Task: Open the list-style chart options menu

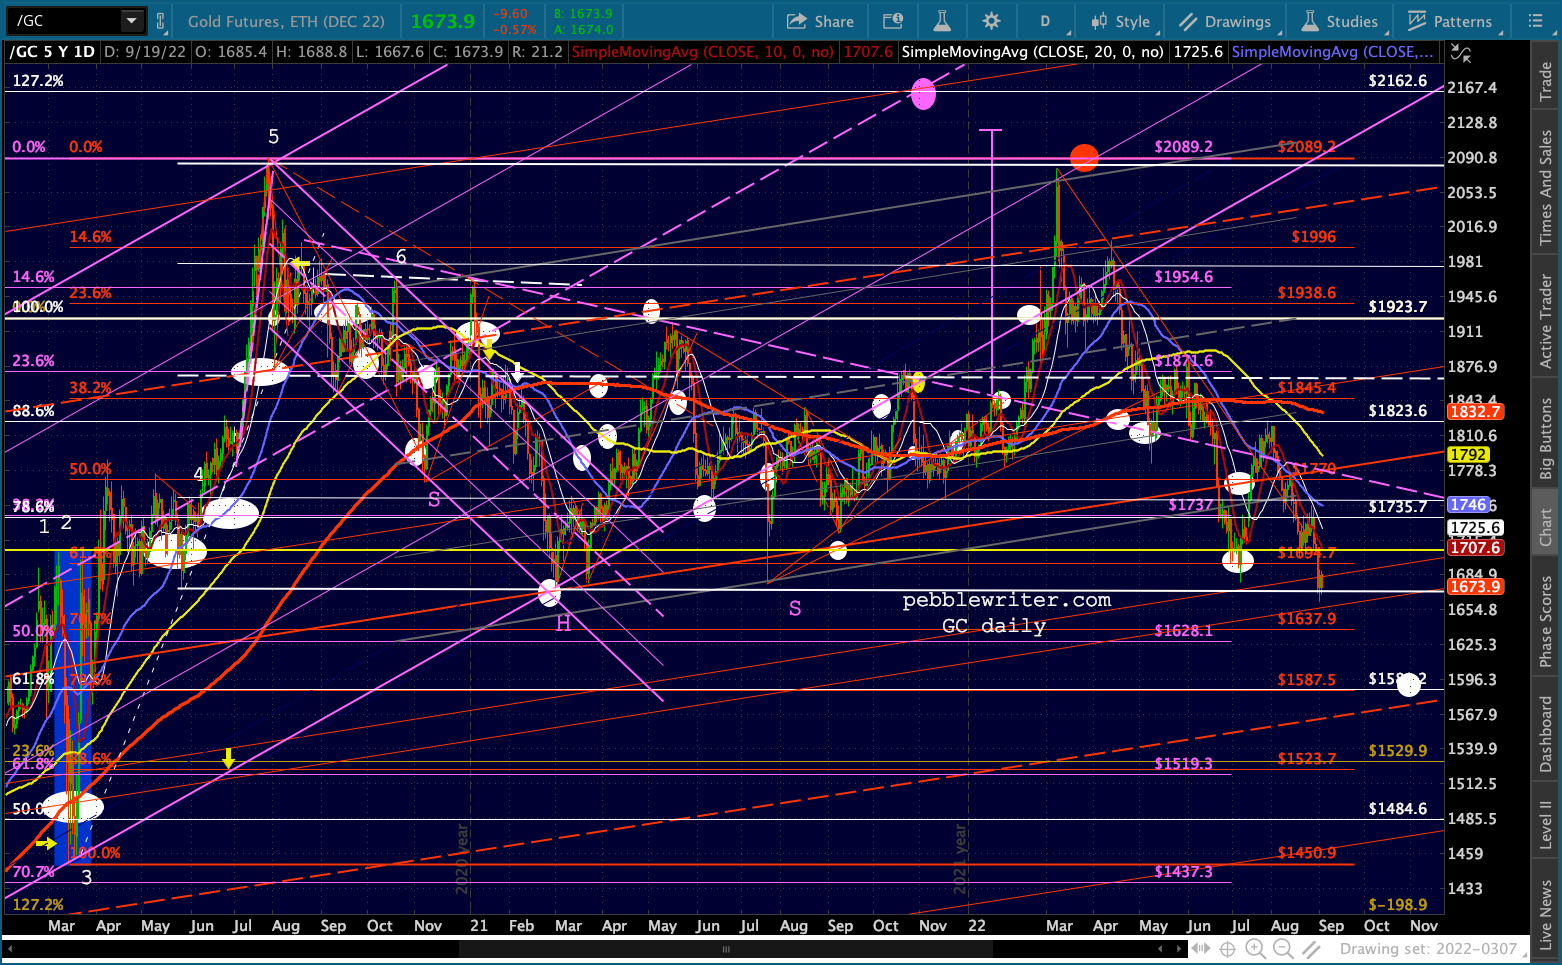Action: coord(1536,21)
